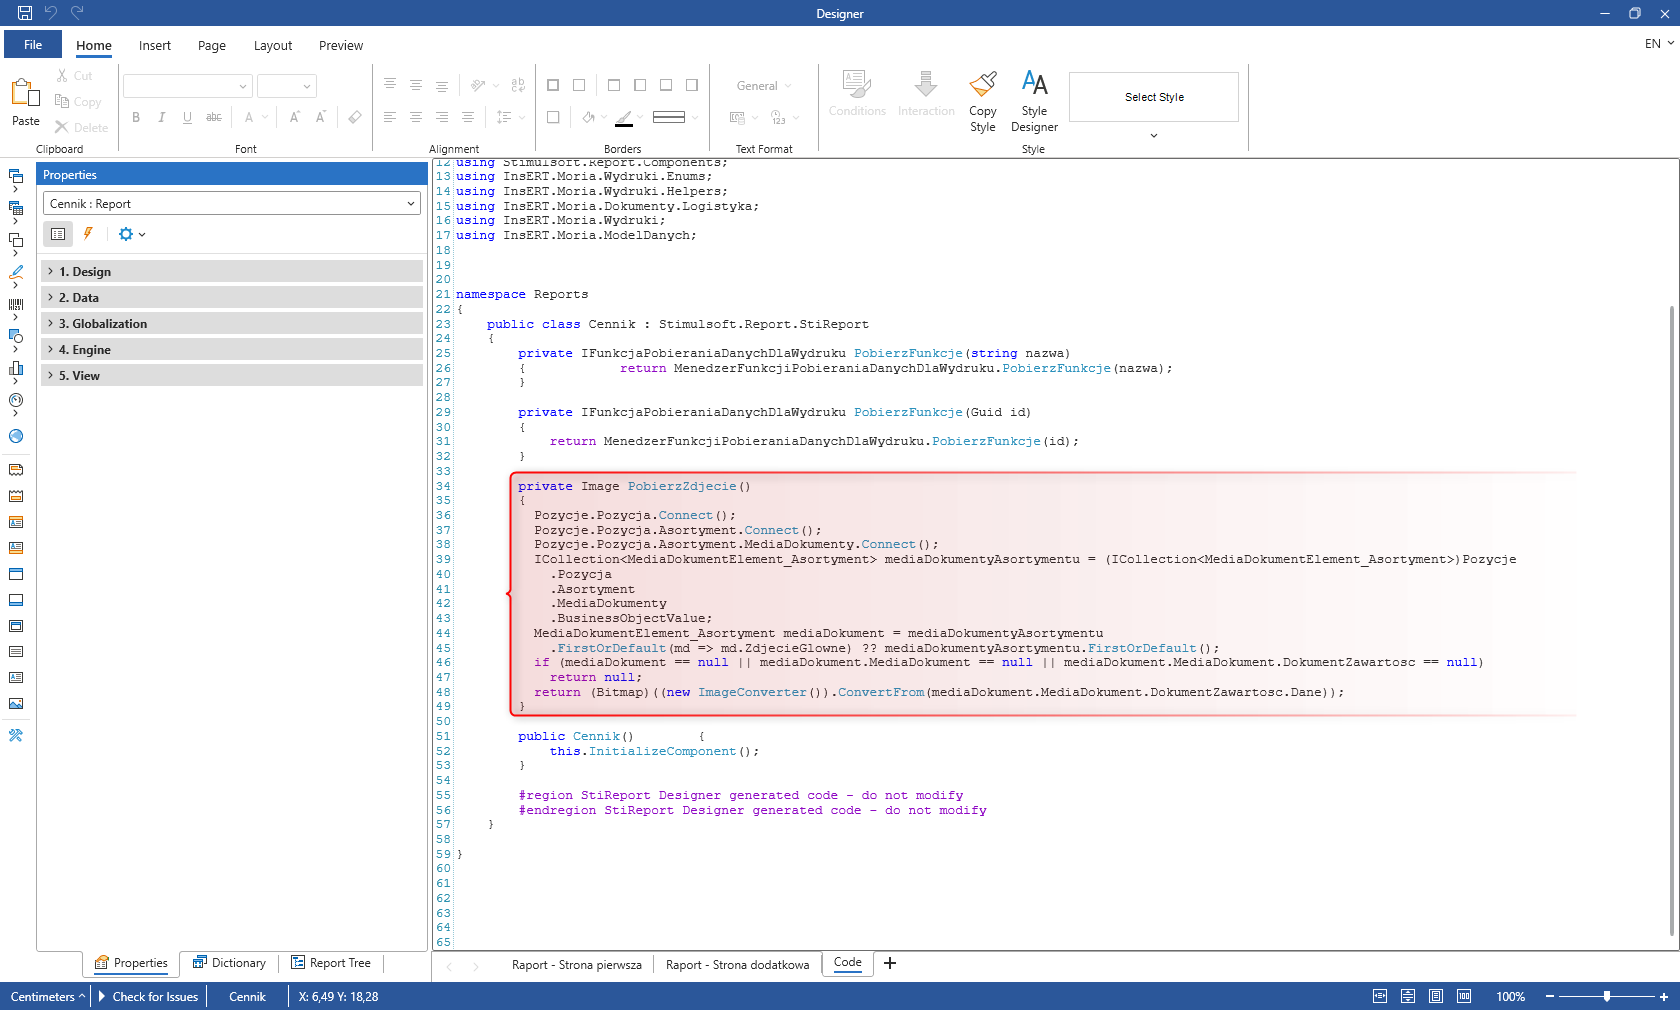Viewport: 1680px width, 1010px height.
Task: Show the events tab with lightning icon
Action: coord(88,234)
